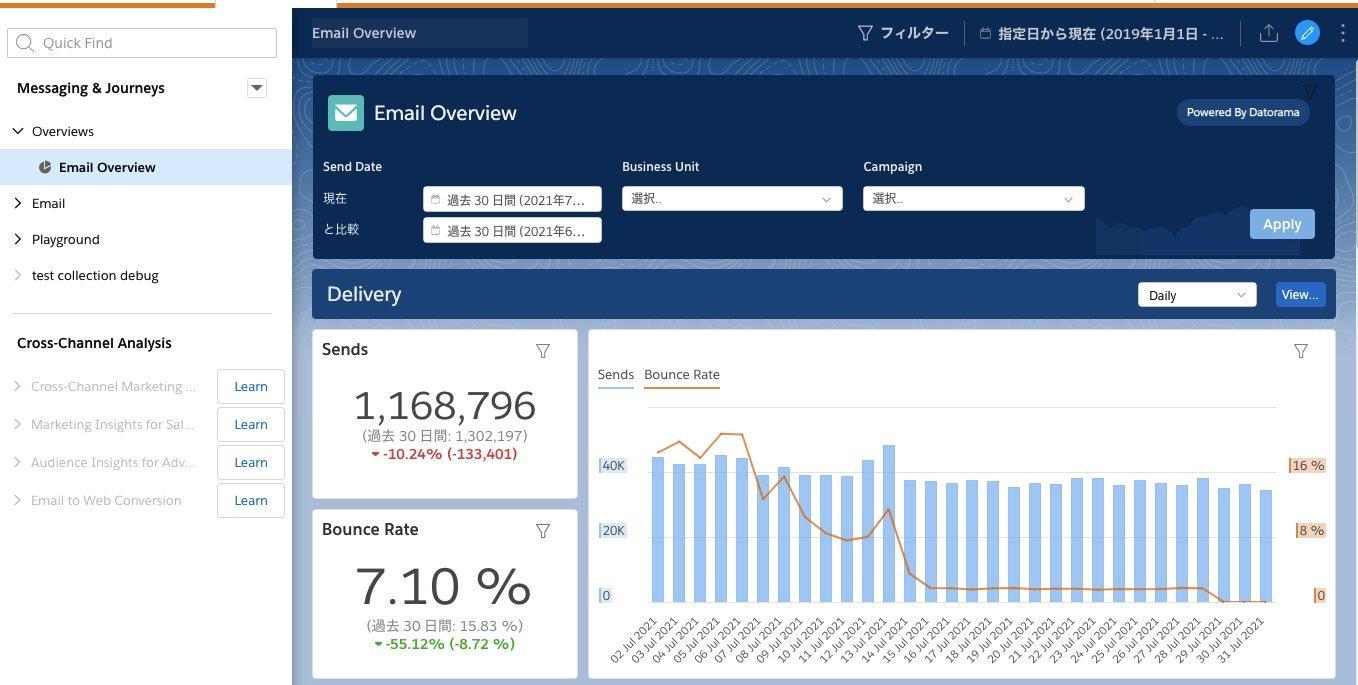Click the export/share icon in top bar
Screen dimensions: 1358x685
tap(1268, 33)
